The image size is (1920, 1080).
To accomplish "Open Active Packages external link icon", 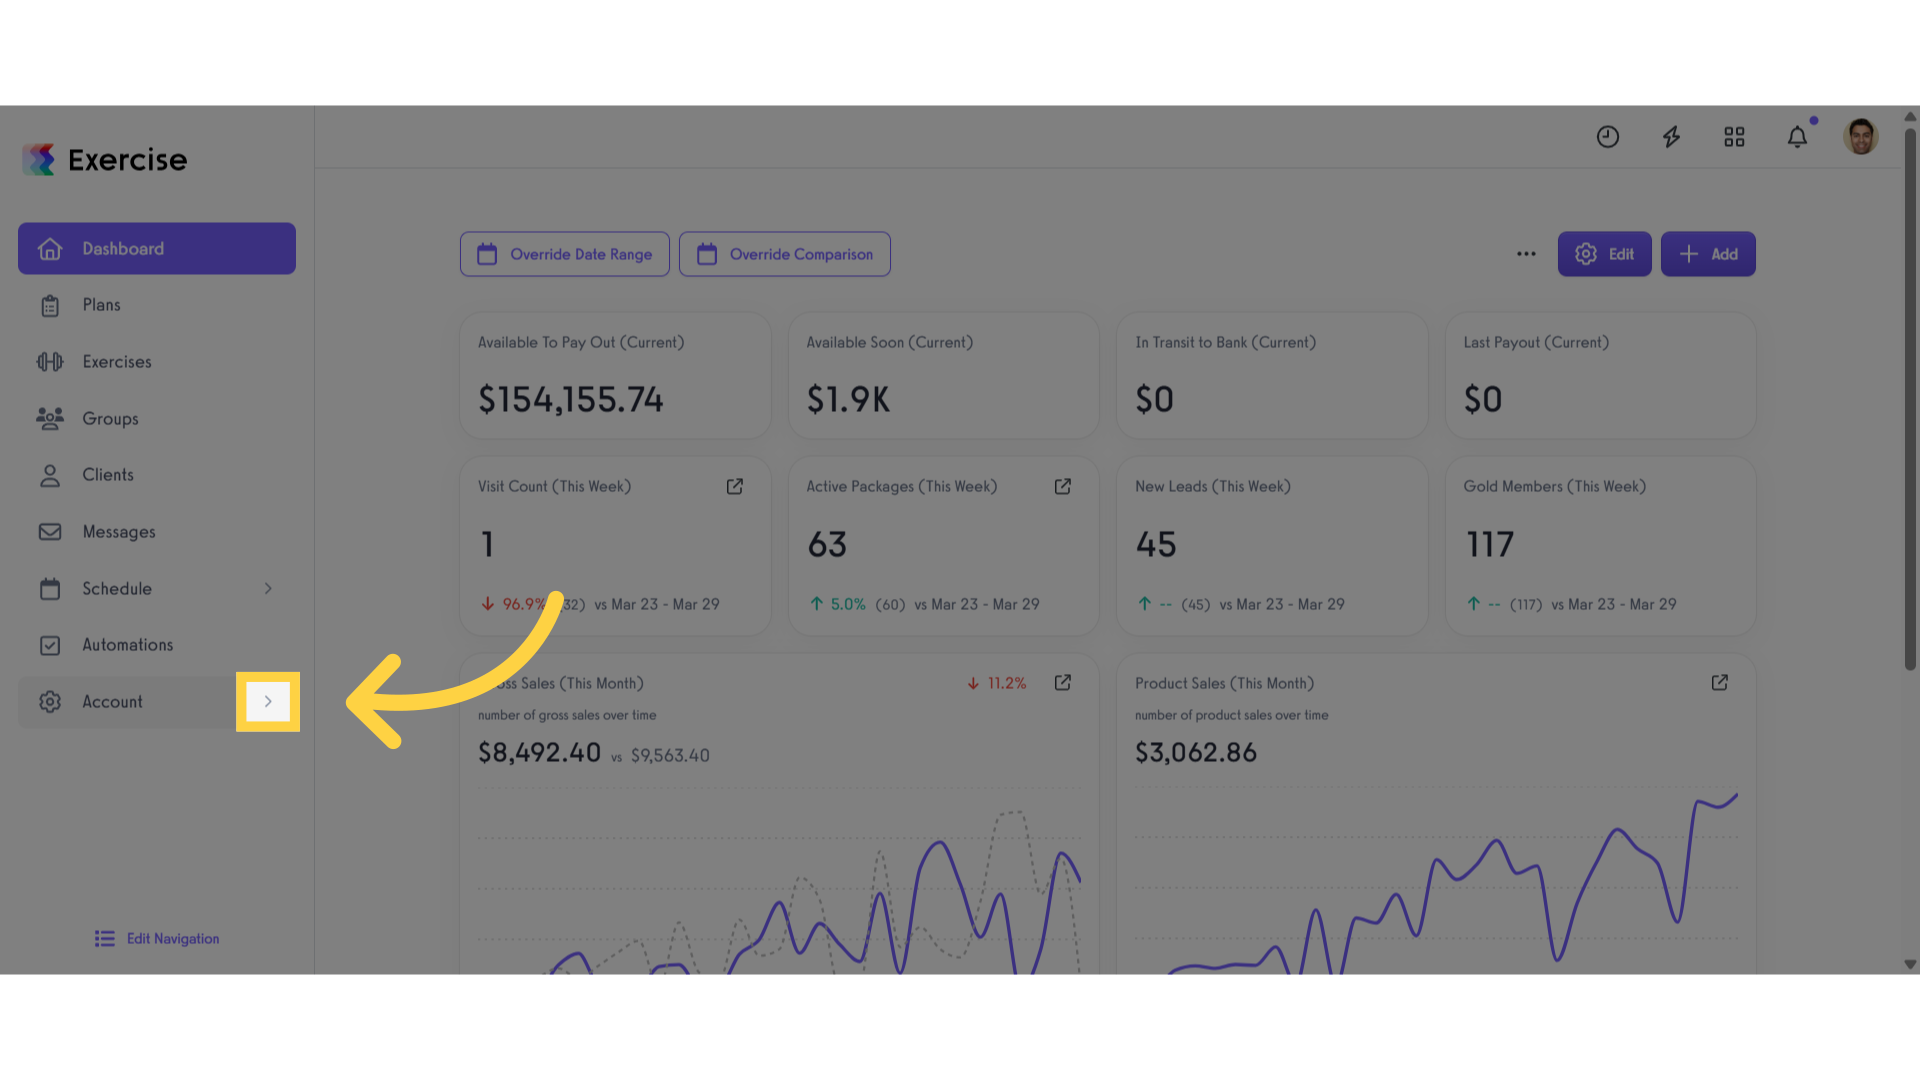I will coord(1063,486).
